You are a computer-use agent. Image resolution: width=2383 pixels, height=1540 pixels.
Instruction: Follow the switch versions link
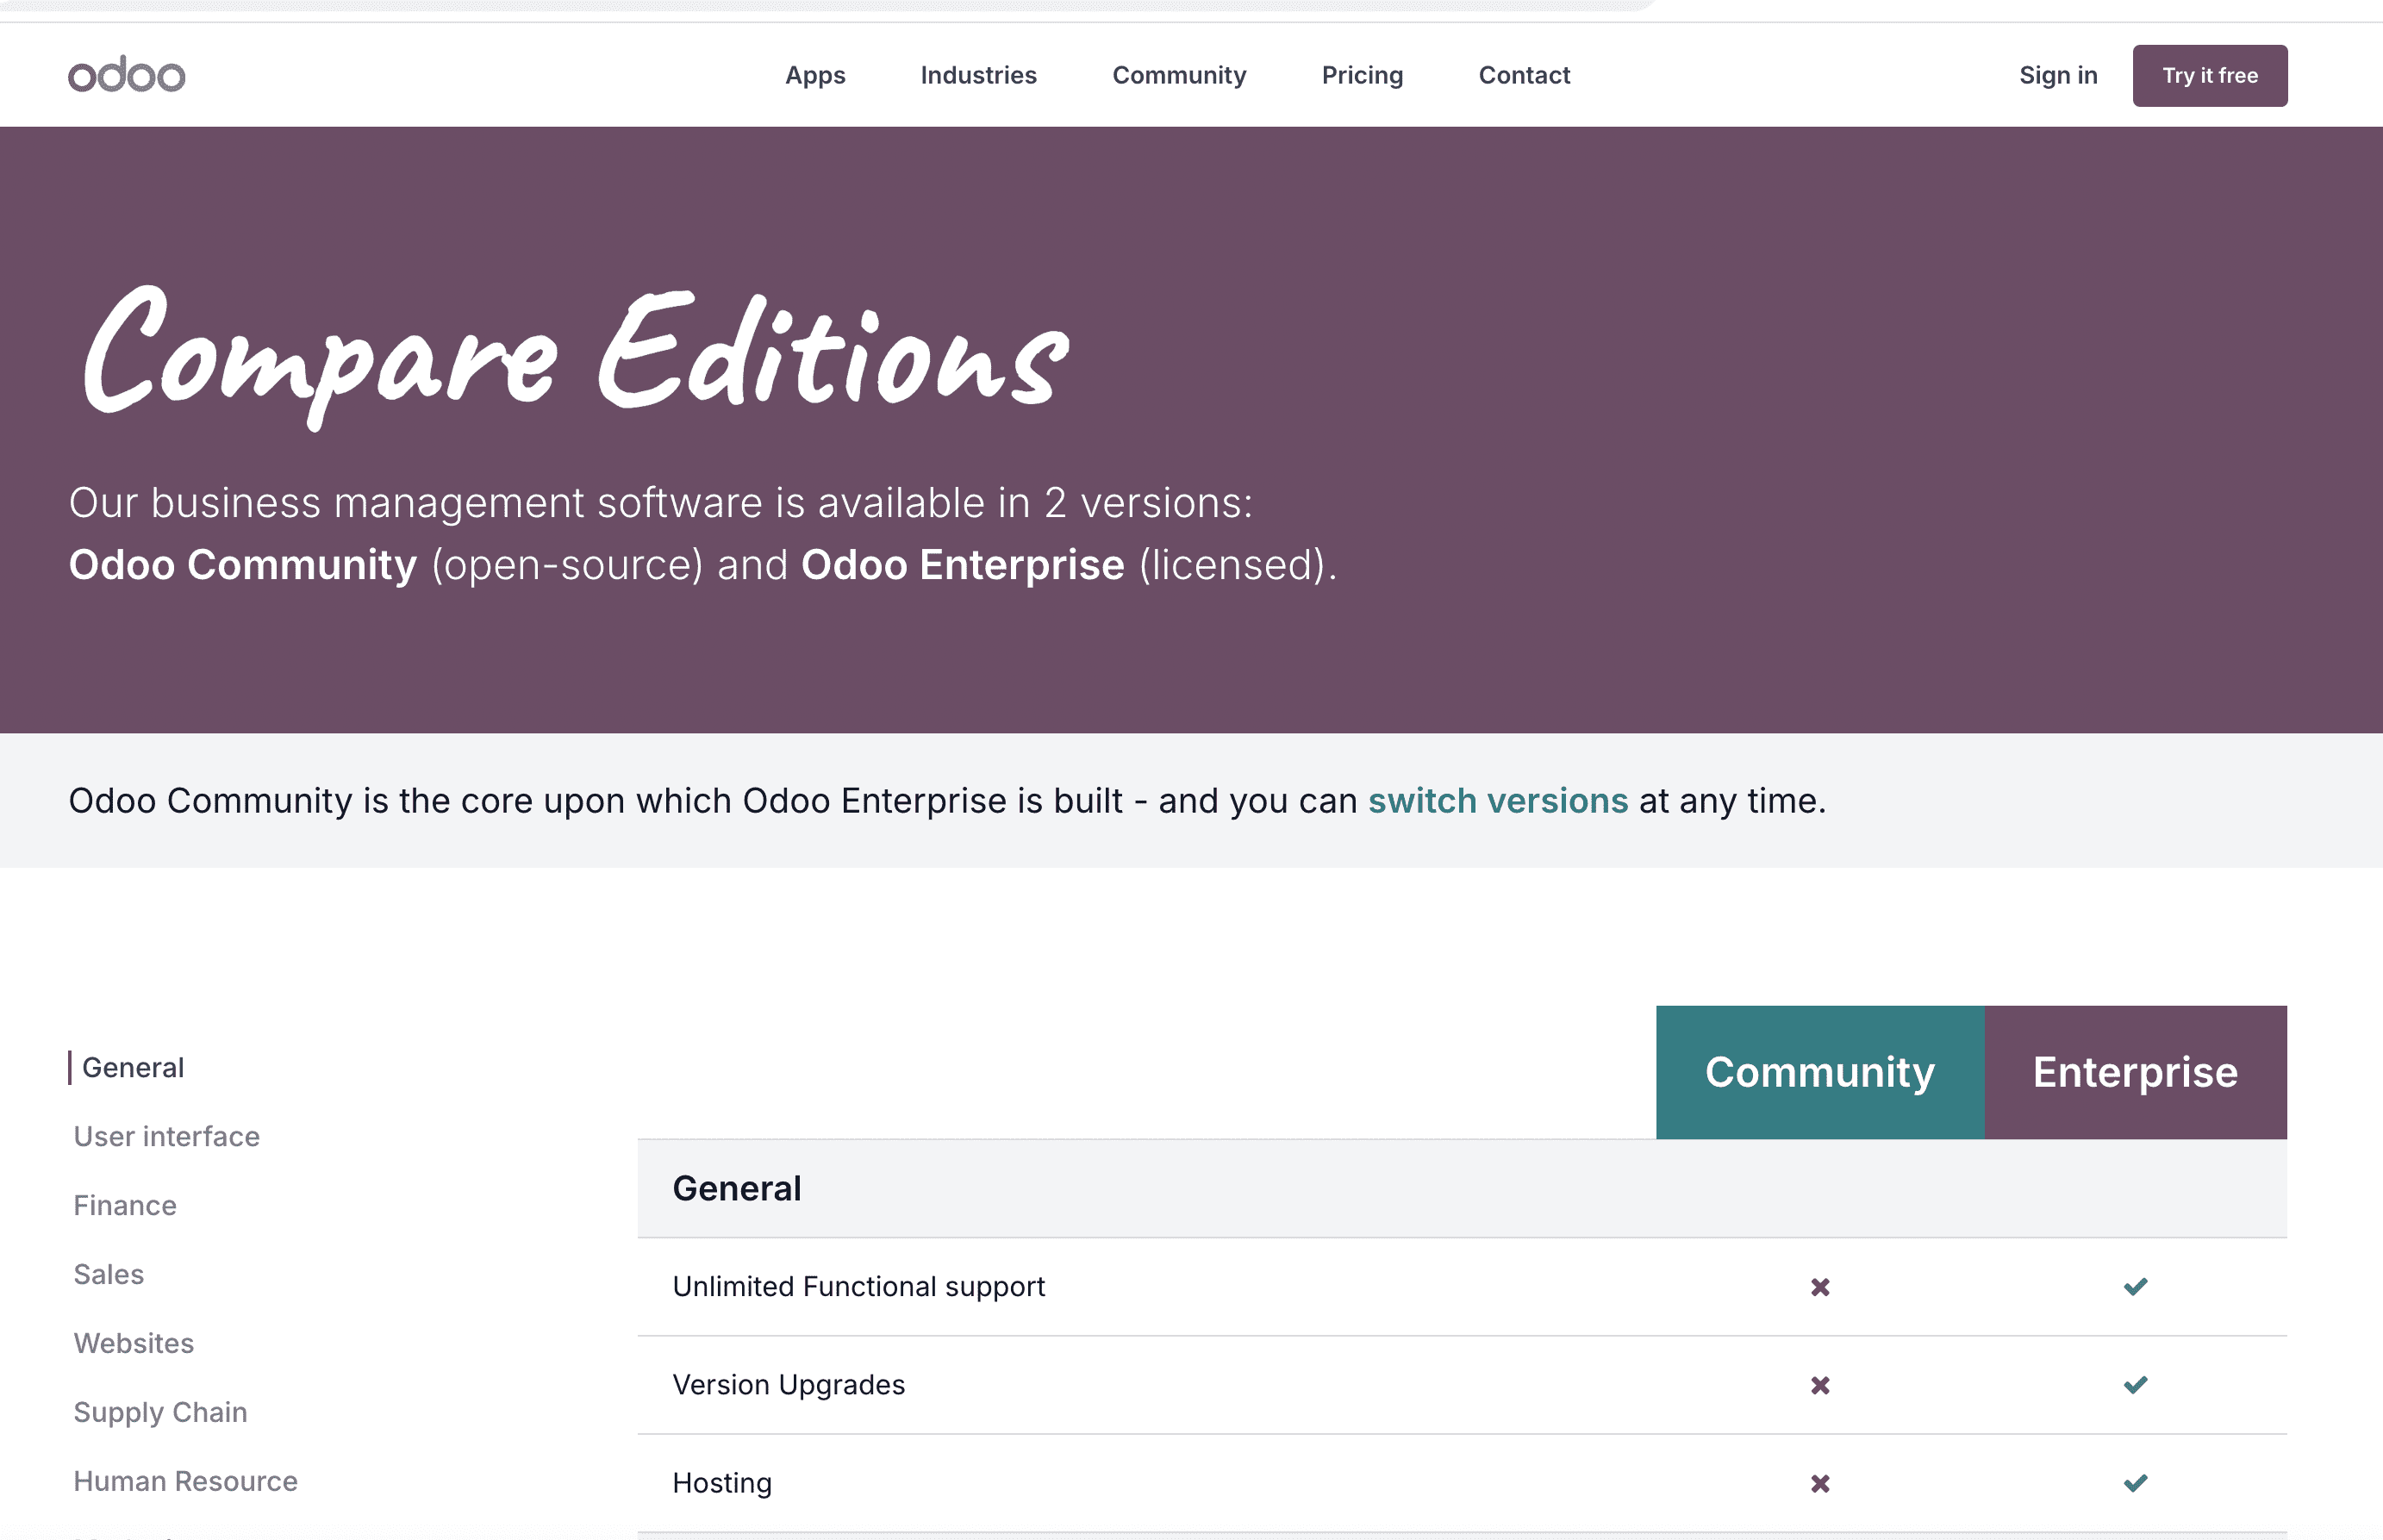point(1498,801)
